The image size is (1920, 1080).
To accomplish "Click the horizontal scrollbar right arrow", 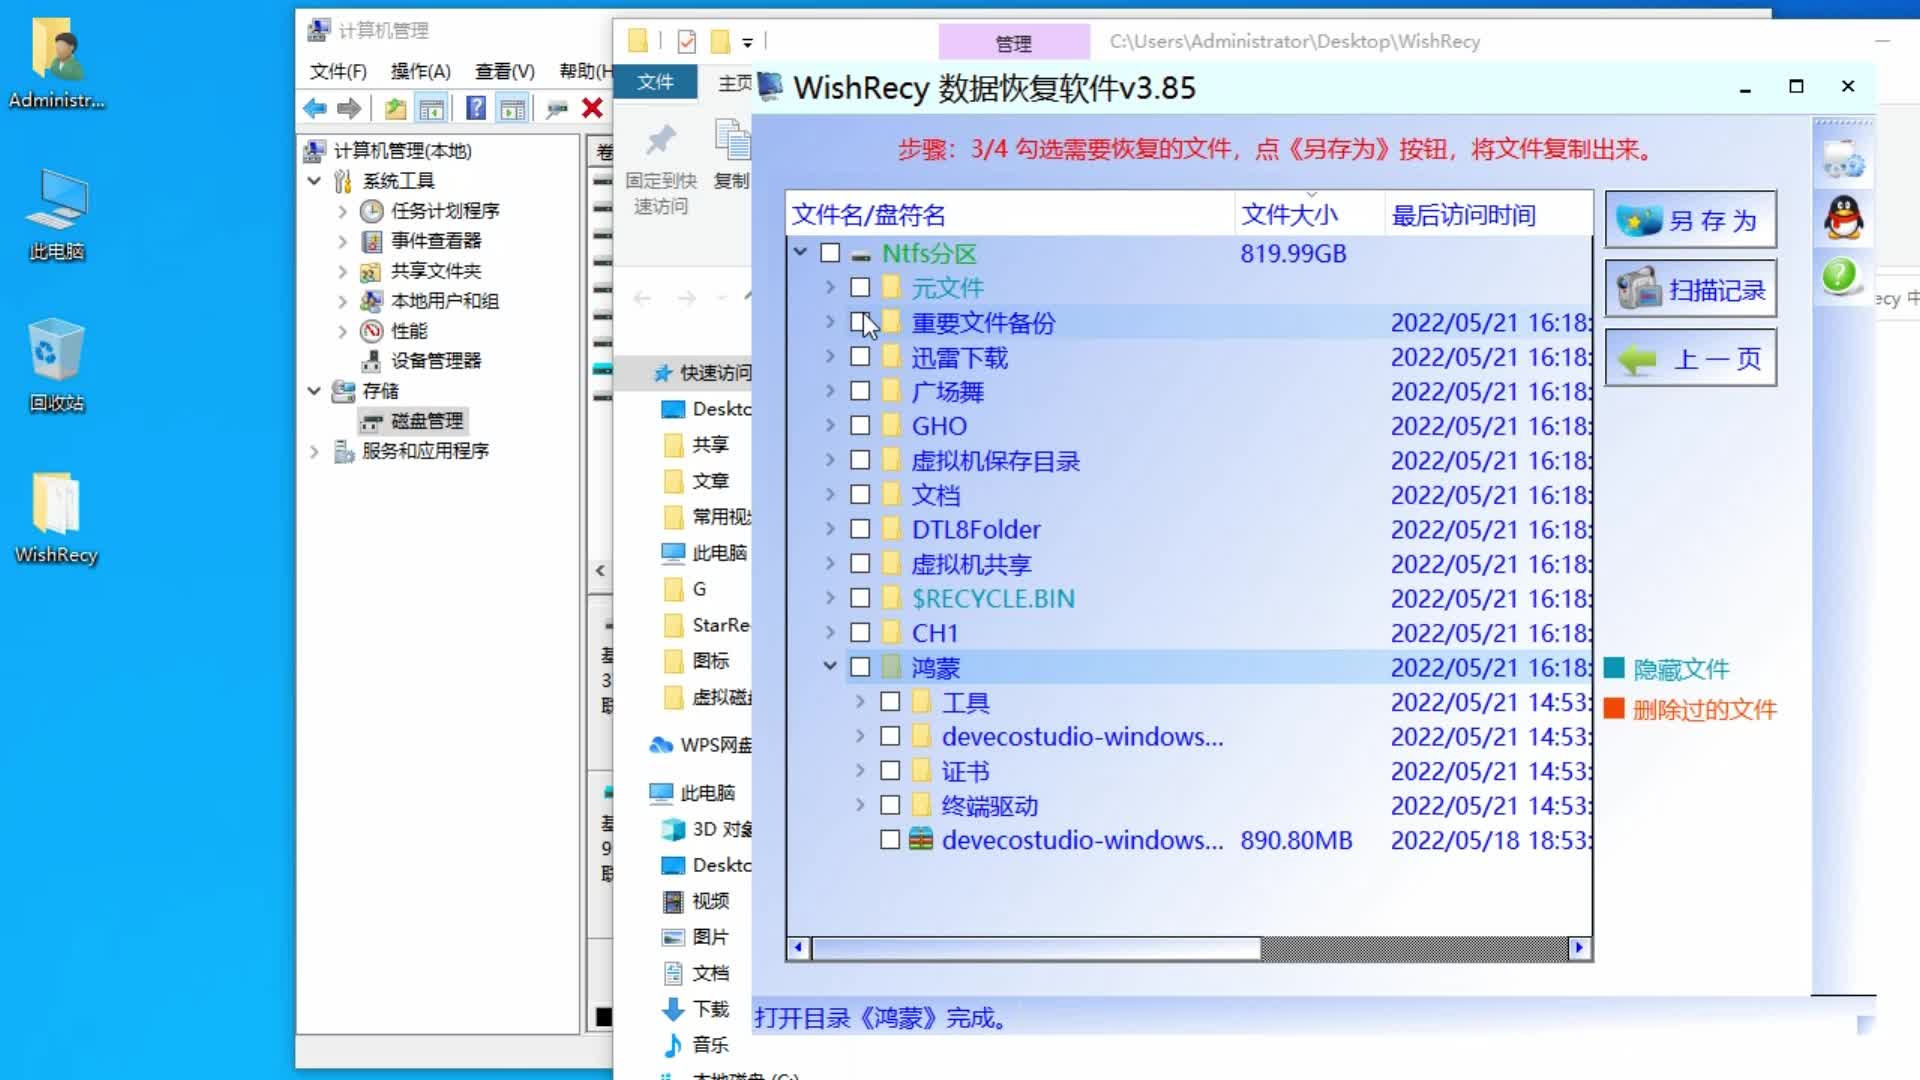I will [1579, 947].
